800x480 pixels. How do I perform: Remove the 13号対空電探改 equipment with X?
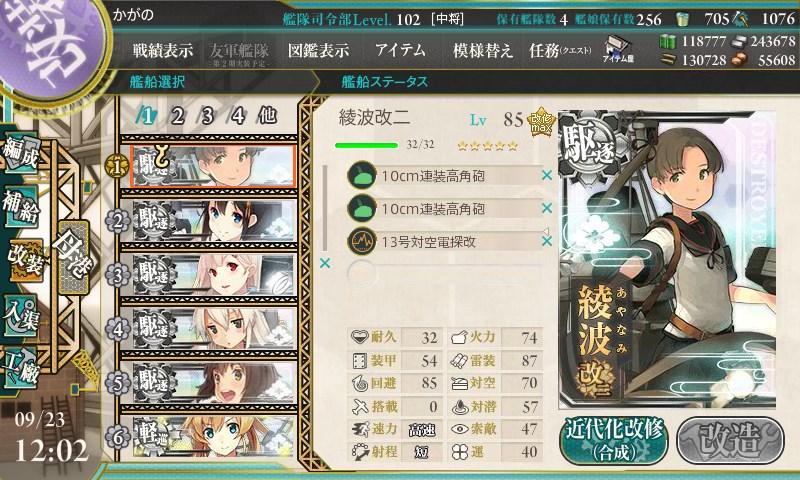tap(546, 241)
